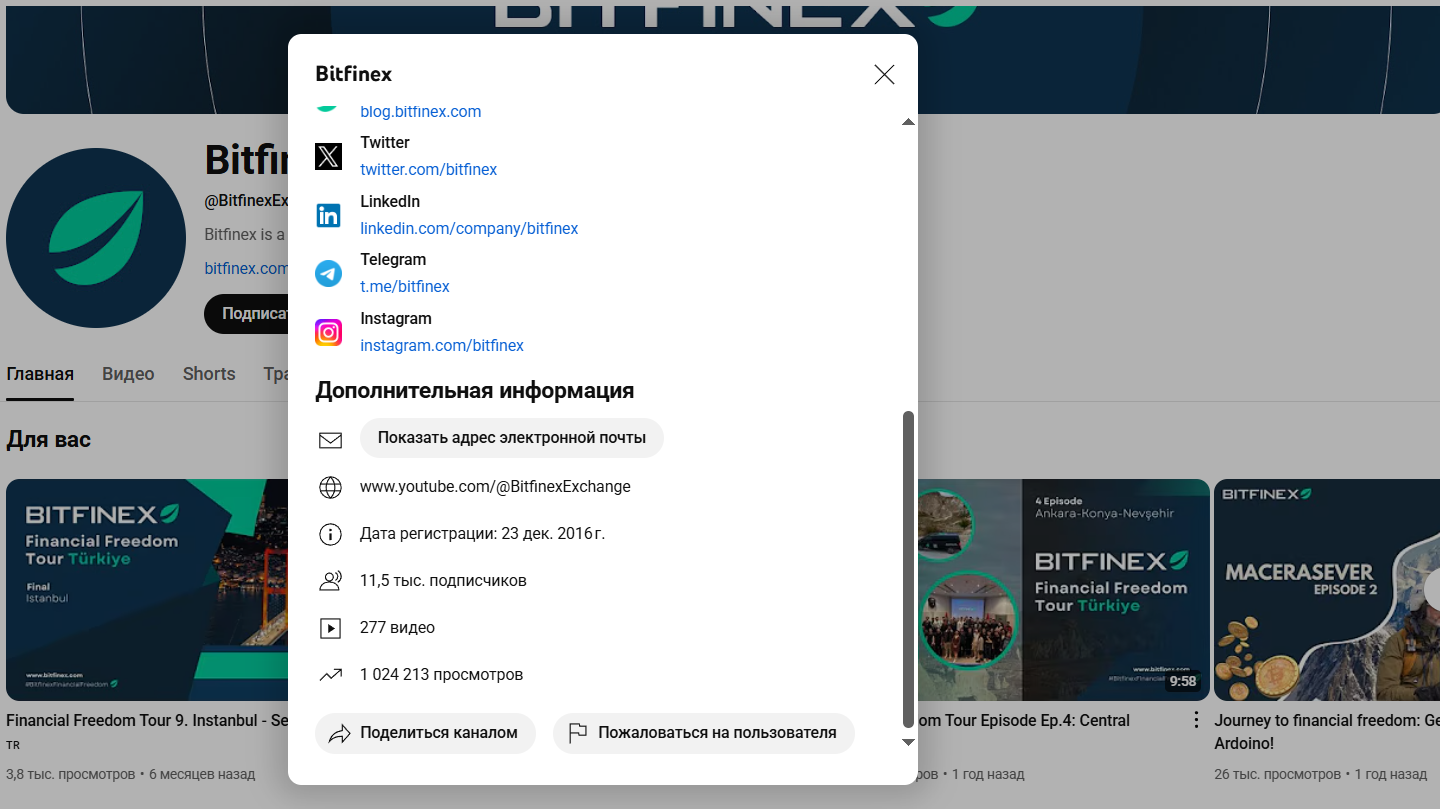The height and width of the screenshot is (809, 1440).
Task: Click Дата регистрации: 23 дек. 2016 text
Action: tap(482, 534)
